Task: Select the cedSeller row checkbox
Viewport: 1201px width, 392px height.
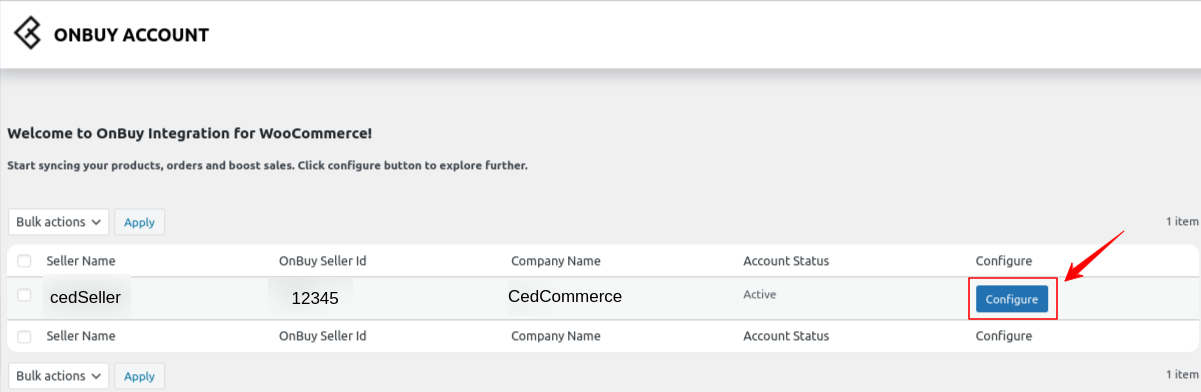Action: (24, 295)
